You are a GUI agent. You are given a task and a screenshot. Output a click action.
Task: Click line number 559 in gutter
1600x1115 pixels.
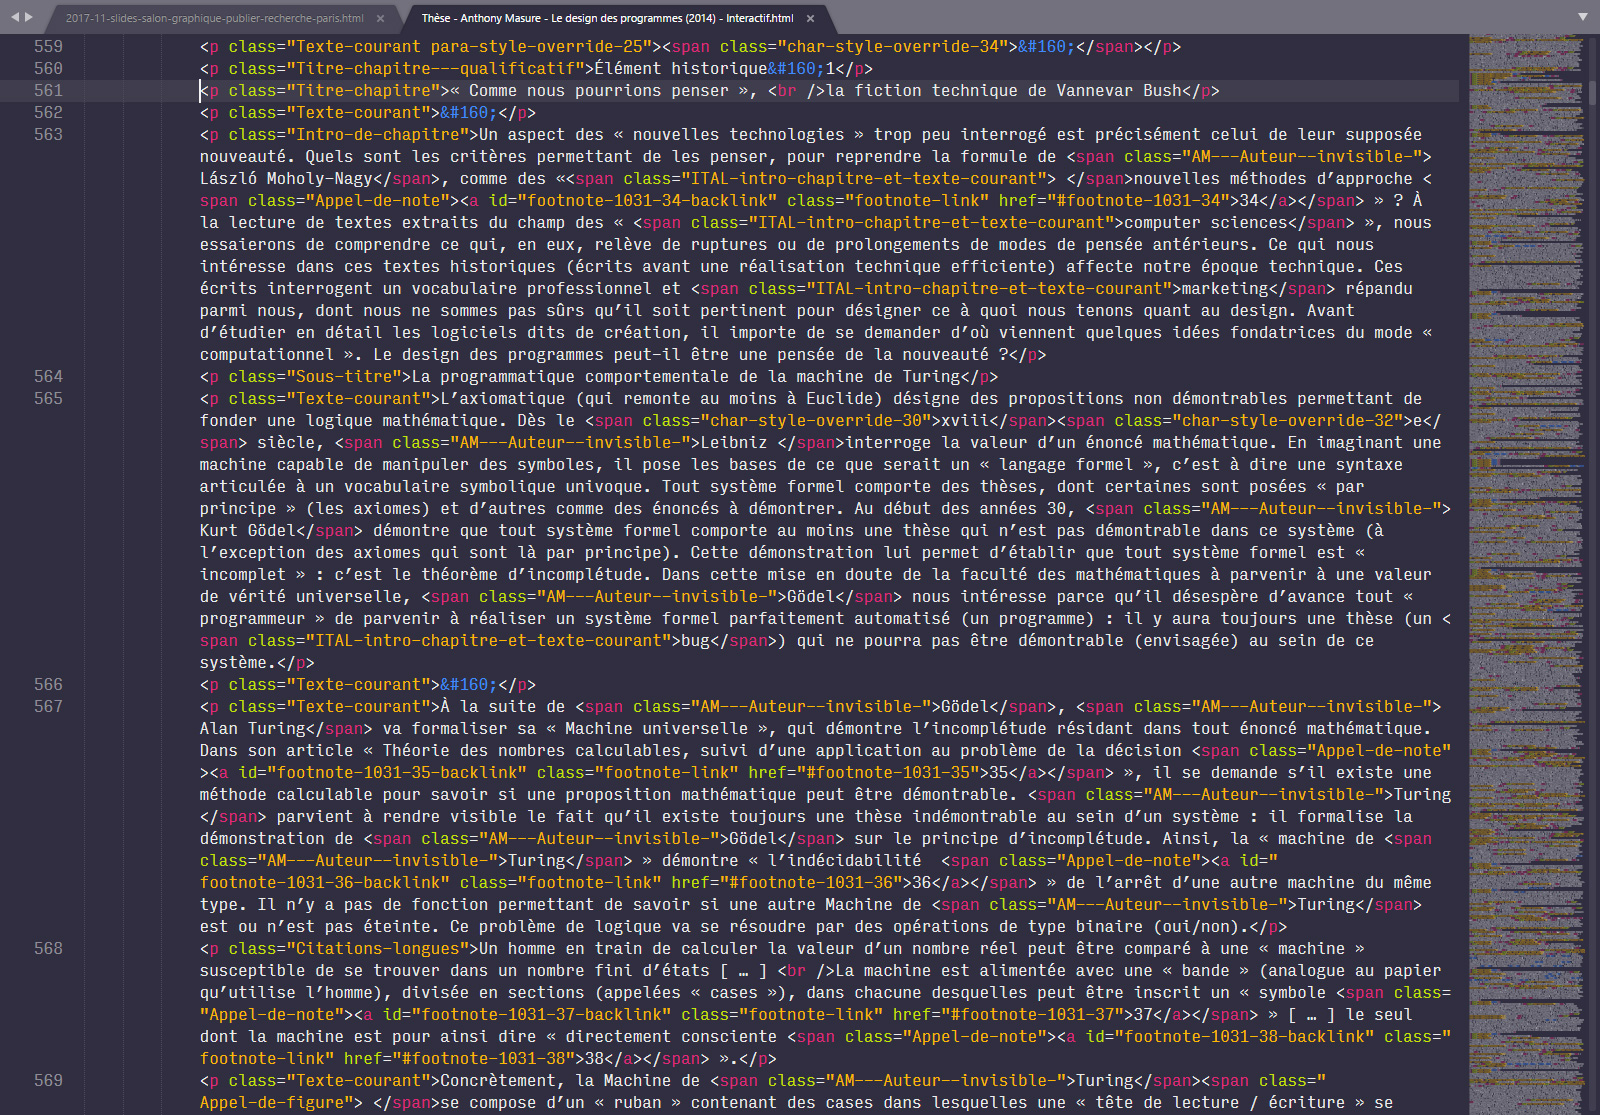(48, 47)
